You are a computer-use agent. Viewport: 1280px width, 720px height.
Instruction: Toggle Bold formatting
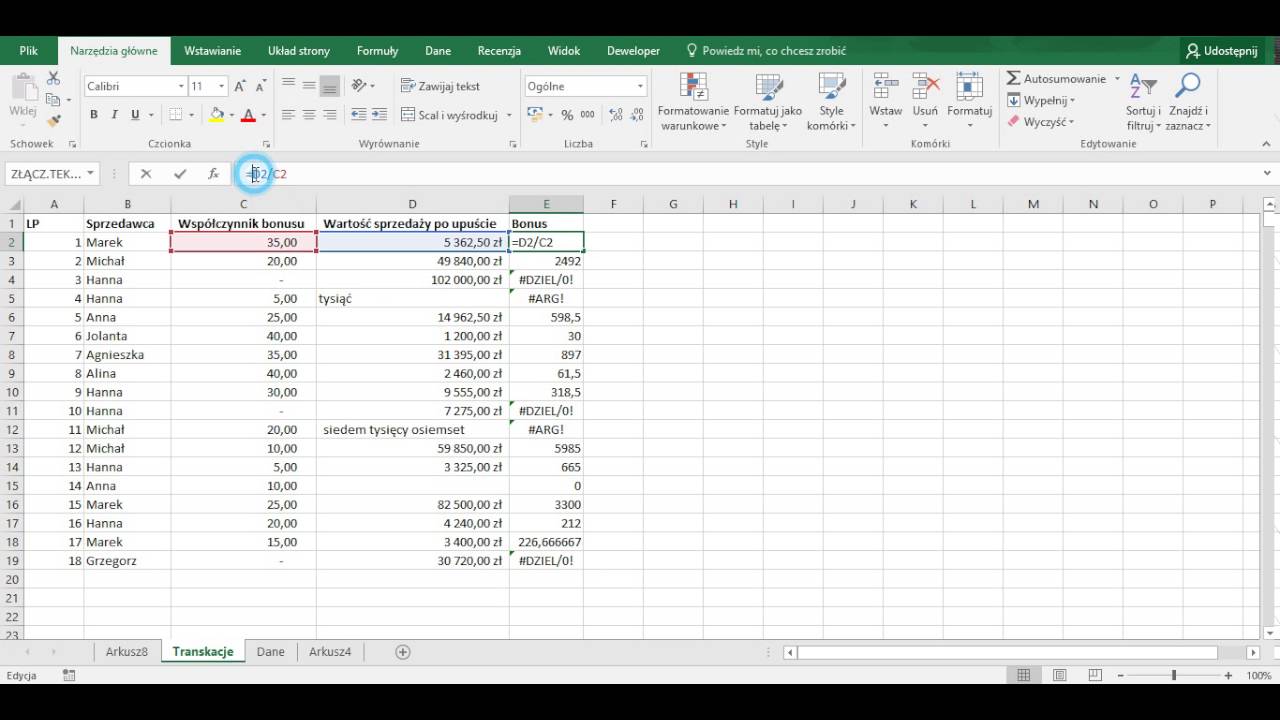tap(94, 115)
